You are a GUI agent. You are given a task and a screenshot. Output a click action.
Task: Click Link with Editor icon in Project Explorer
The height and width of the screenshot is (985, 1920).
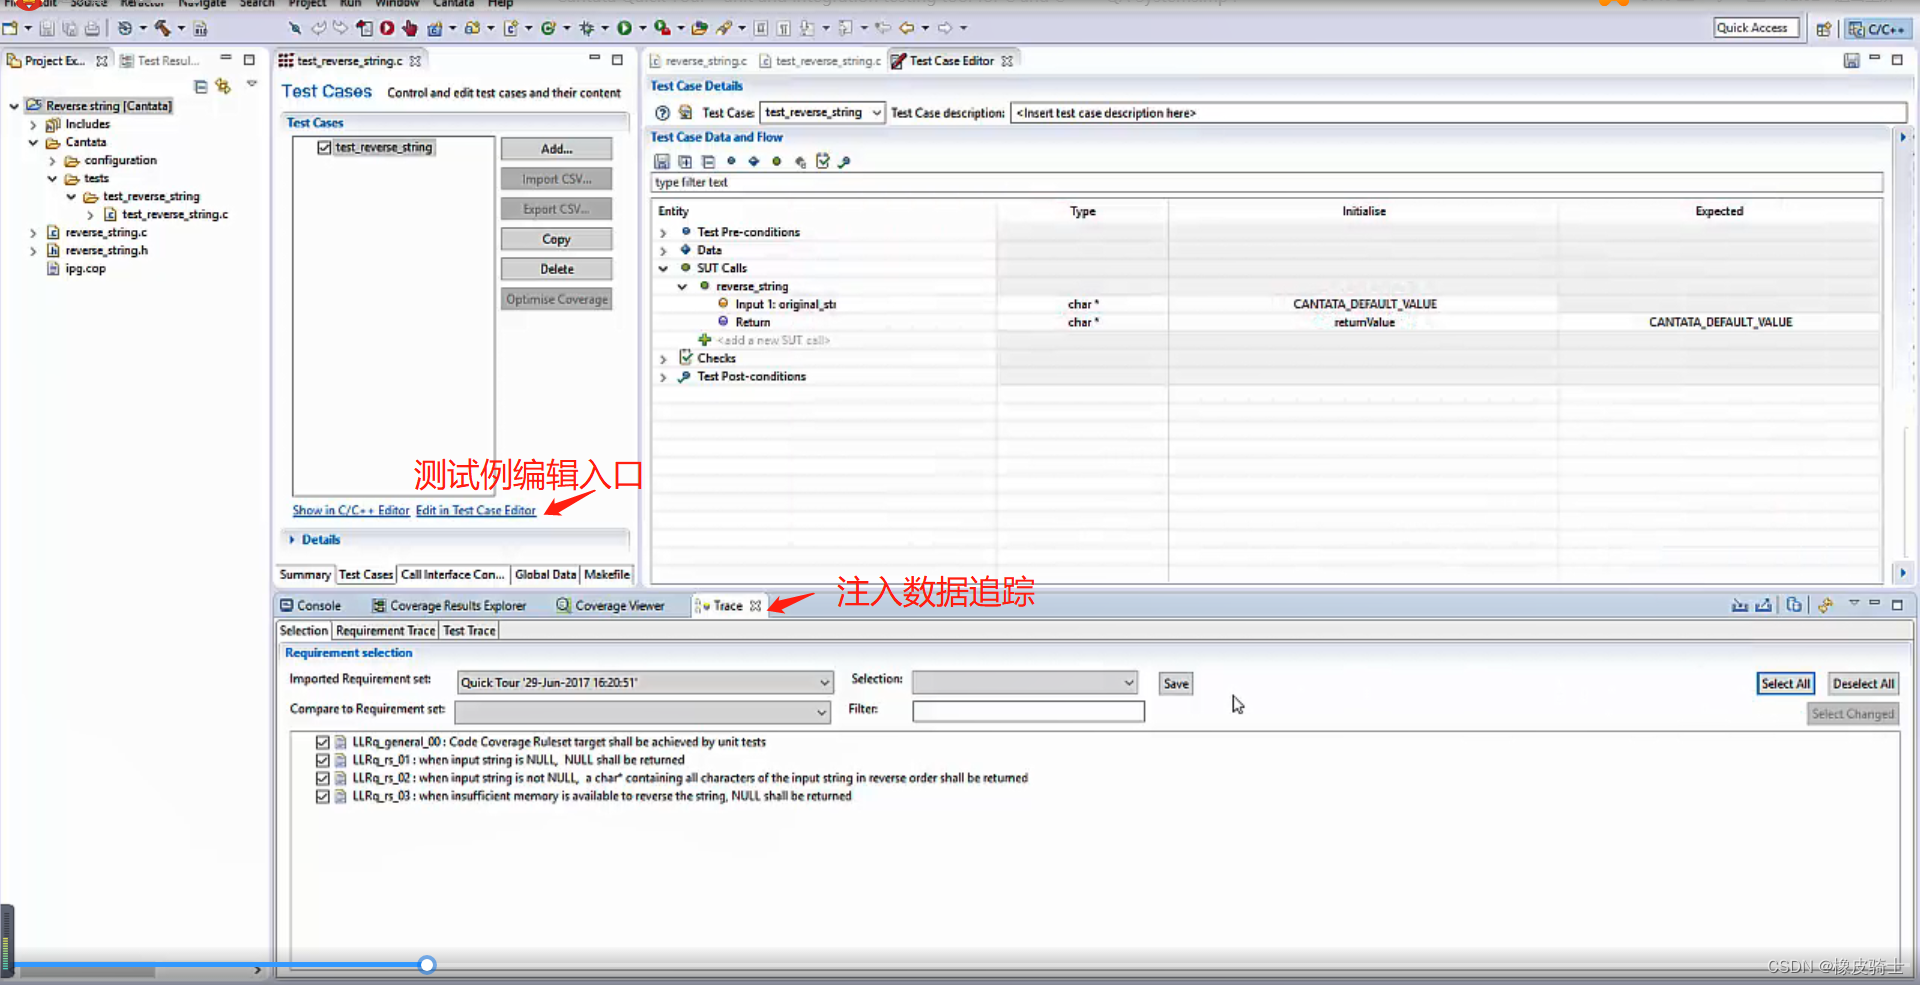(x=223, y=87)
